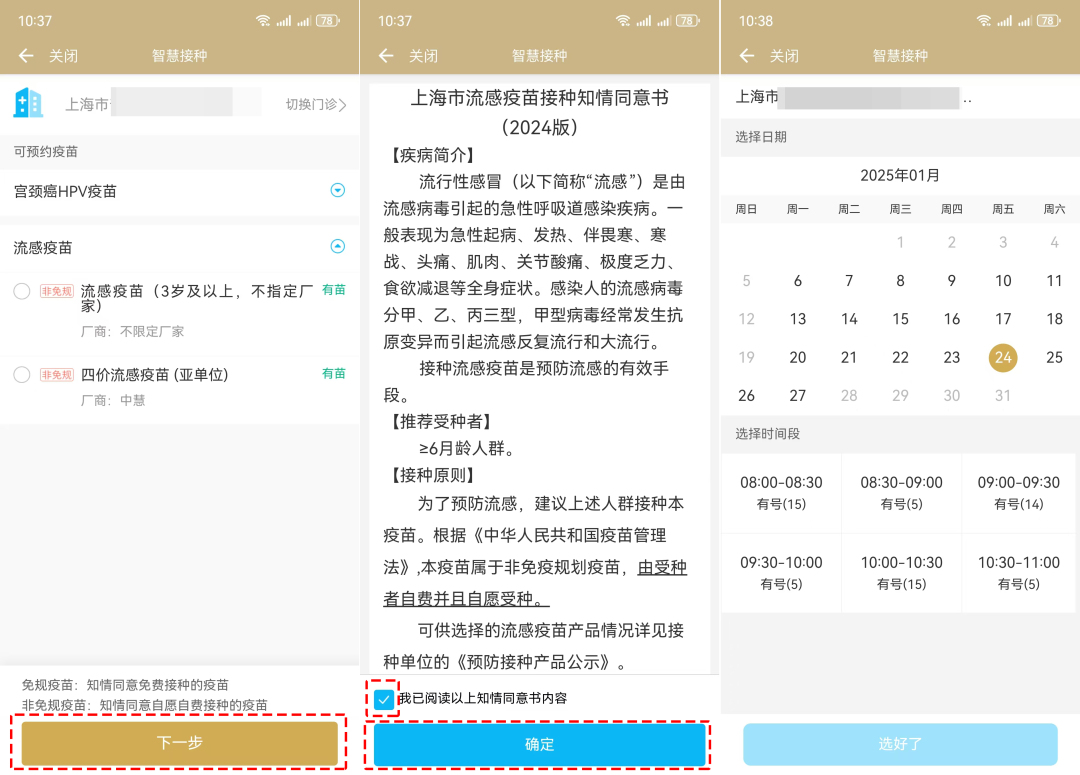Click the 下一步 button
The width and height of the screenshot is (1080, 775).
click(x=180, y=743)
